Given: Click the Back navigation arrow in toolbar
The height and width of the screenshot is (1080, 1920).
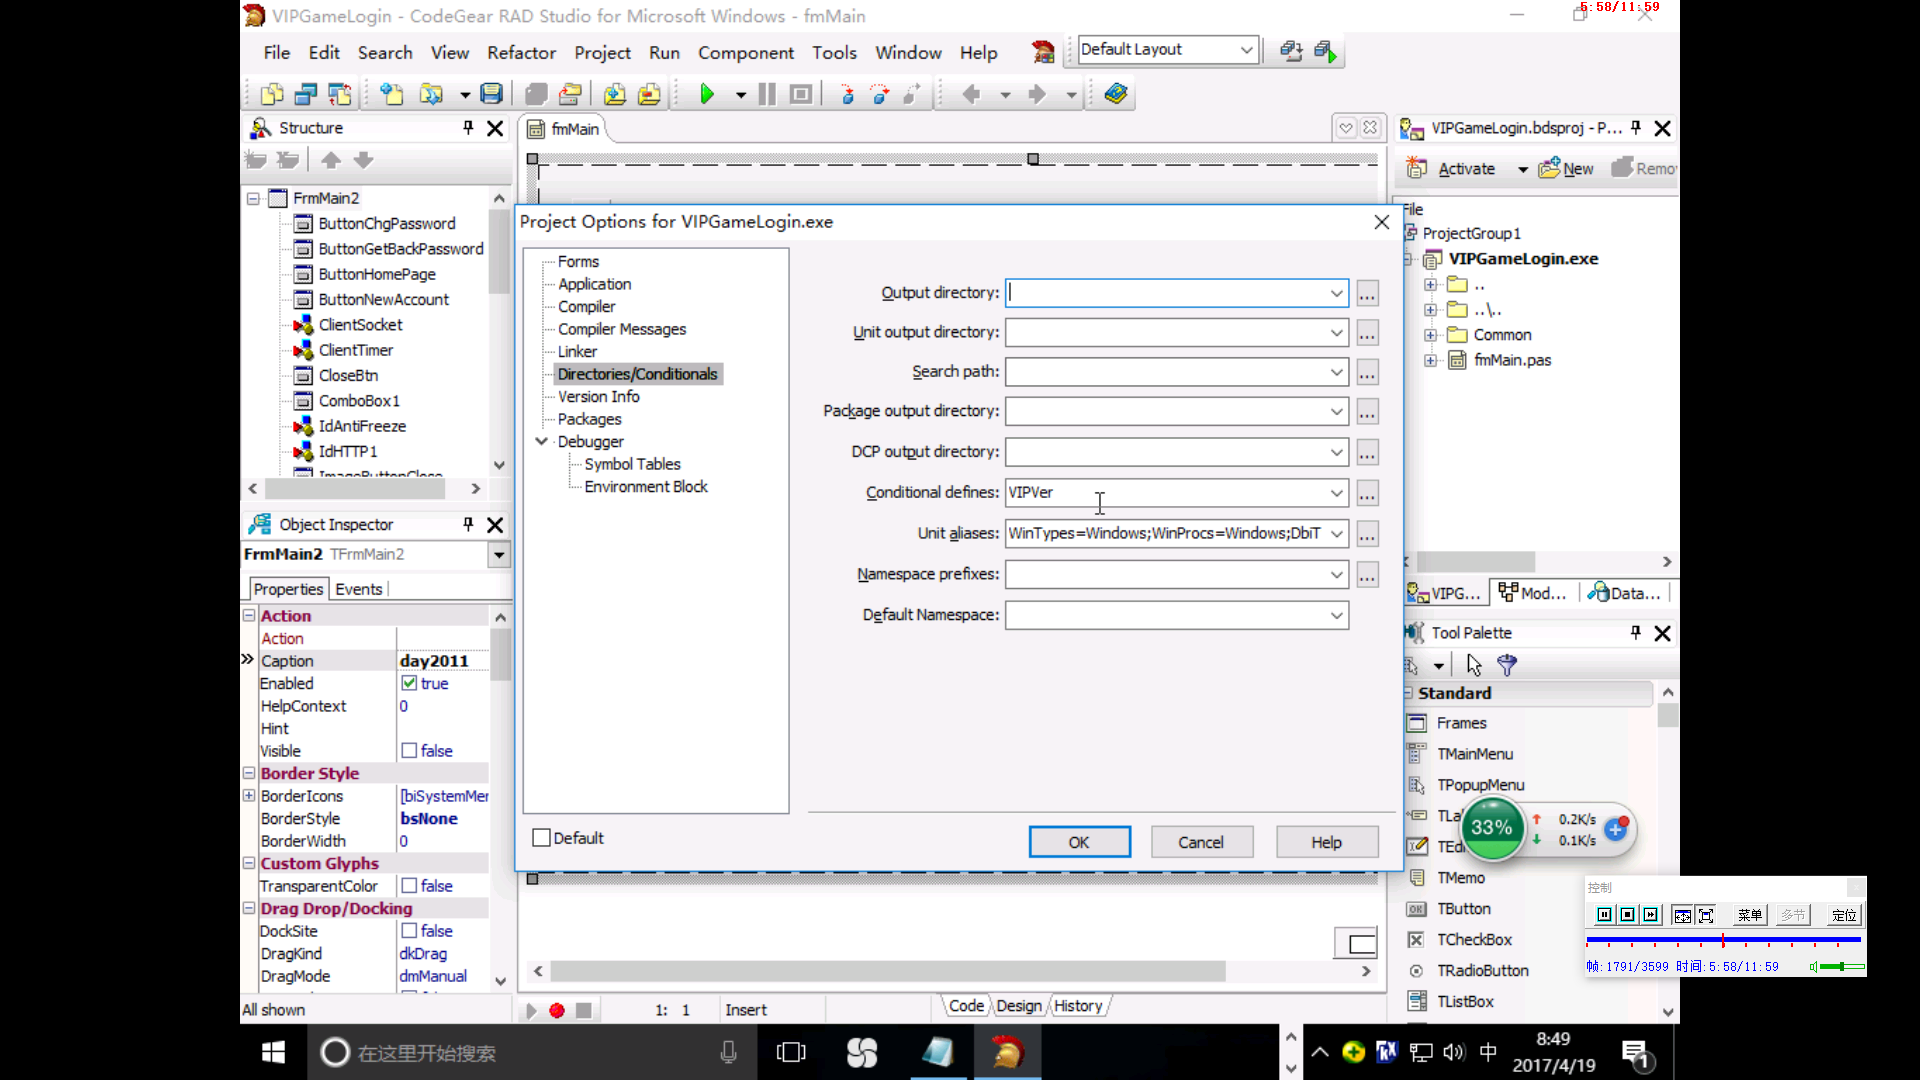Looking at the screenshot, I should pyautogui.click(x=970, y=94).
